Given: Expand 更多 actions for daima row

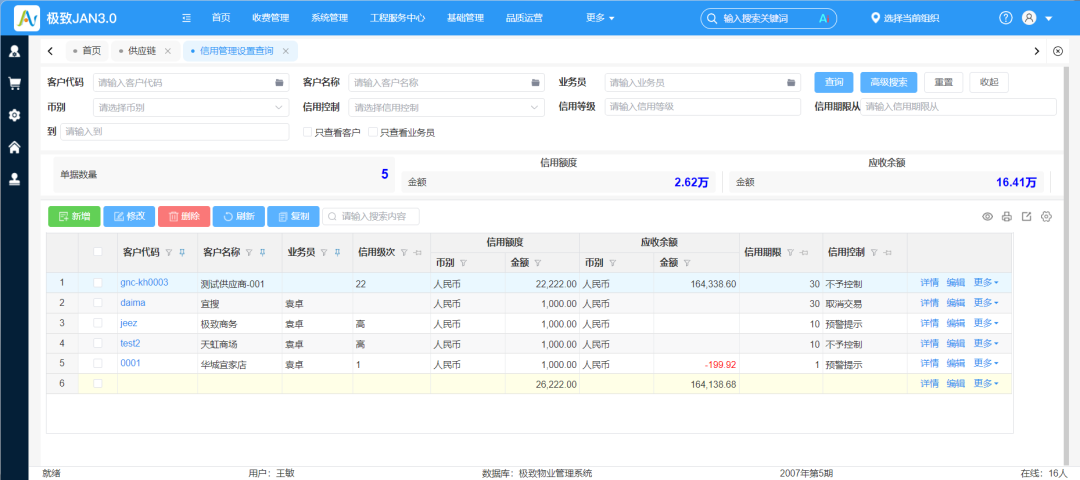Looking at the screenshot, I should pos(986,302).
